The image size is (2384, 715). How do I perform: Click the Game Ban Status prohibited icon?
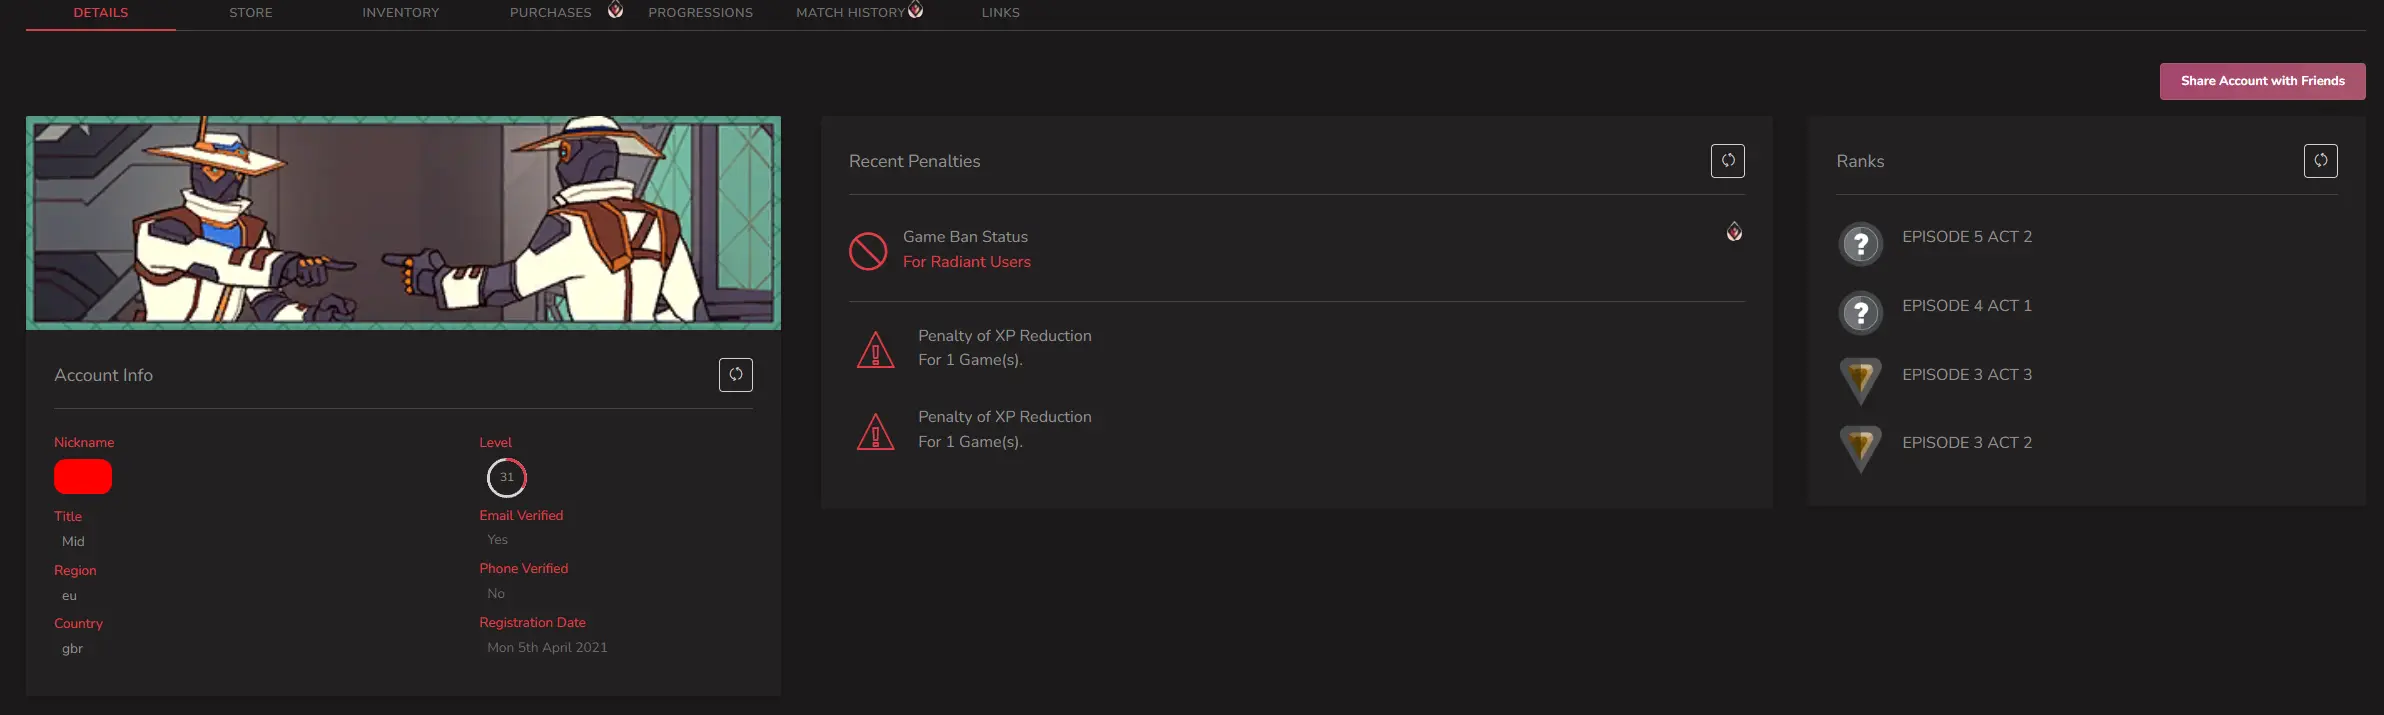pos(868,251)
